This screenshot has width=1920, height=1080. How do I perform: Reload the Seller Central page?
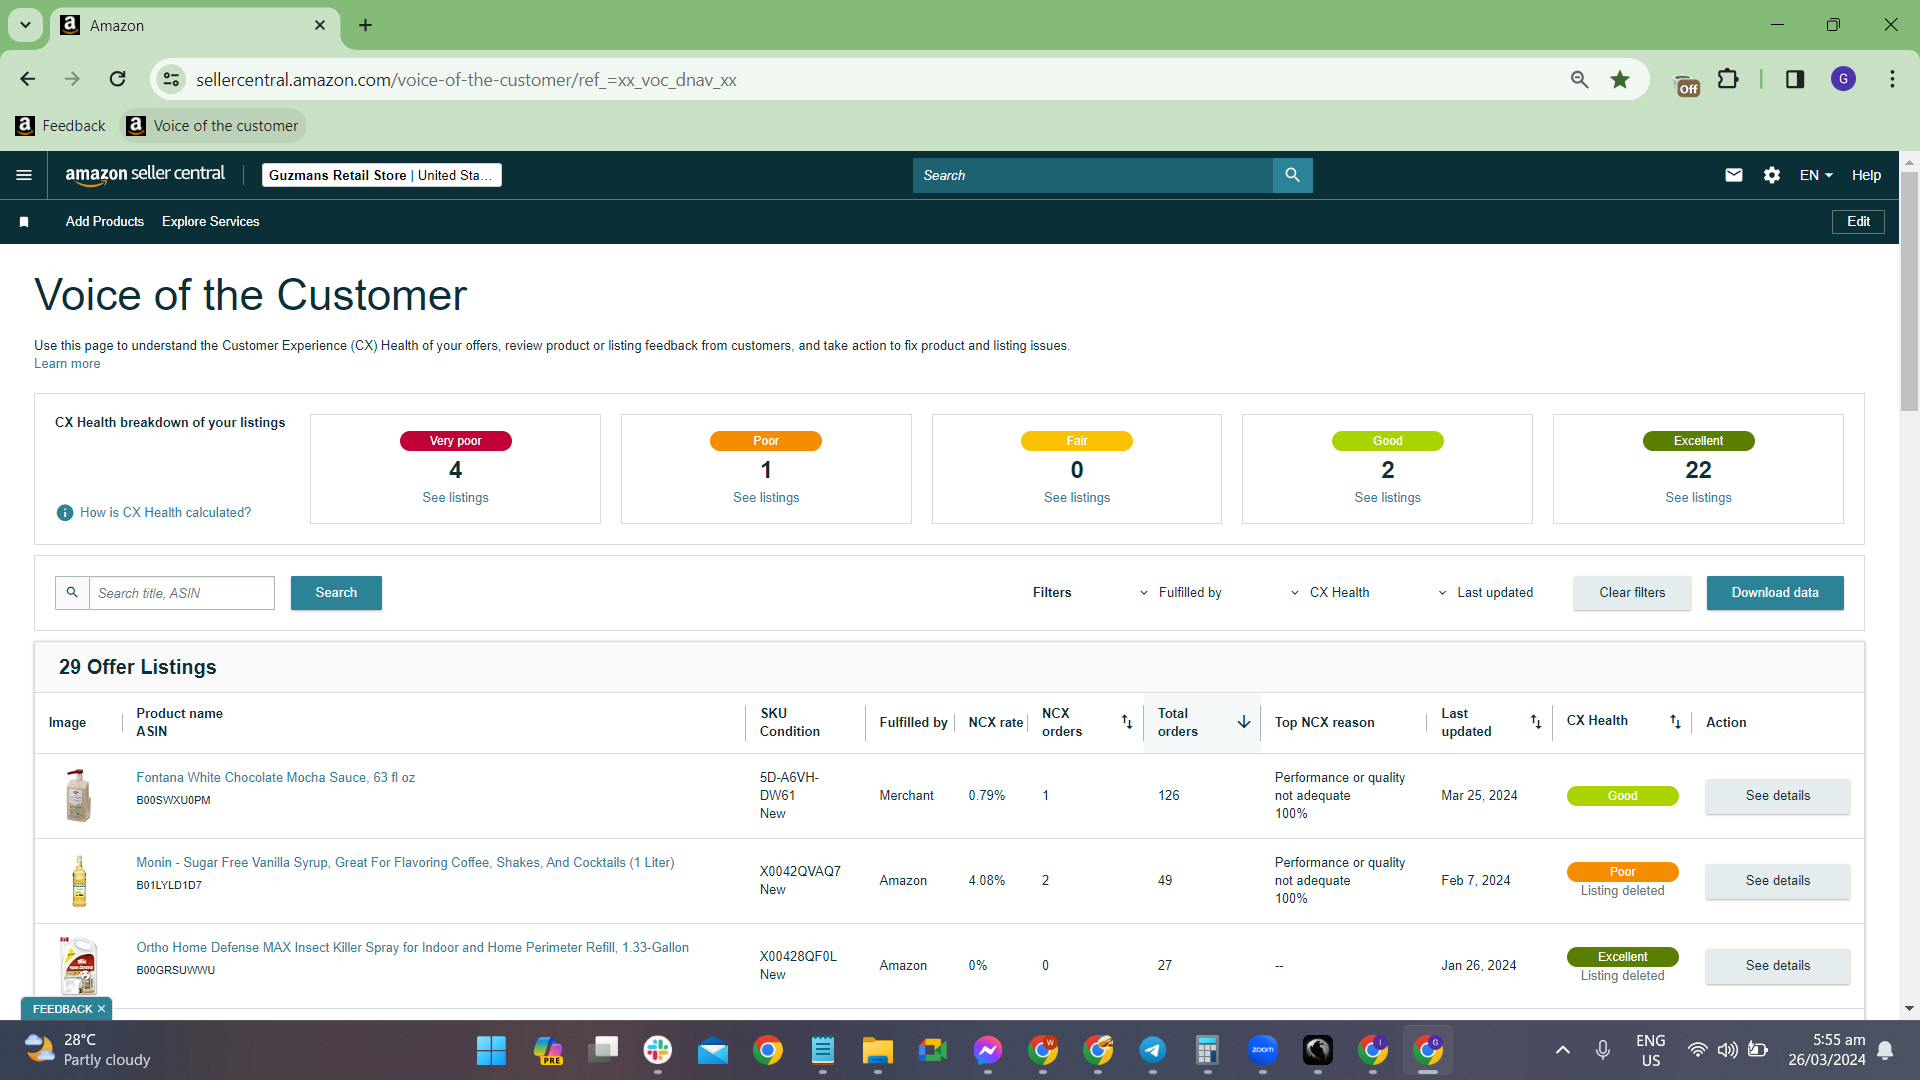click(118, 79)
